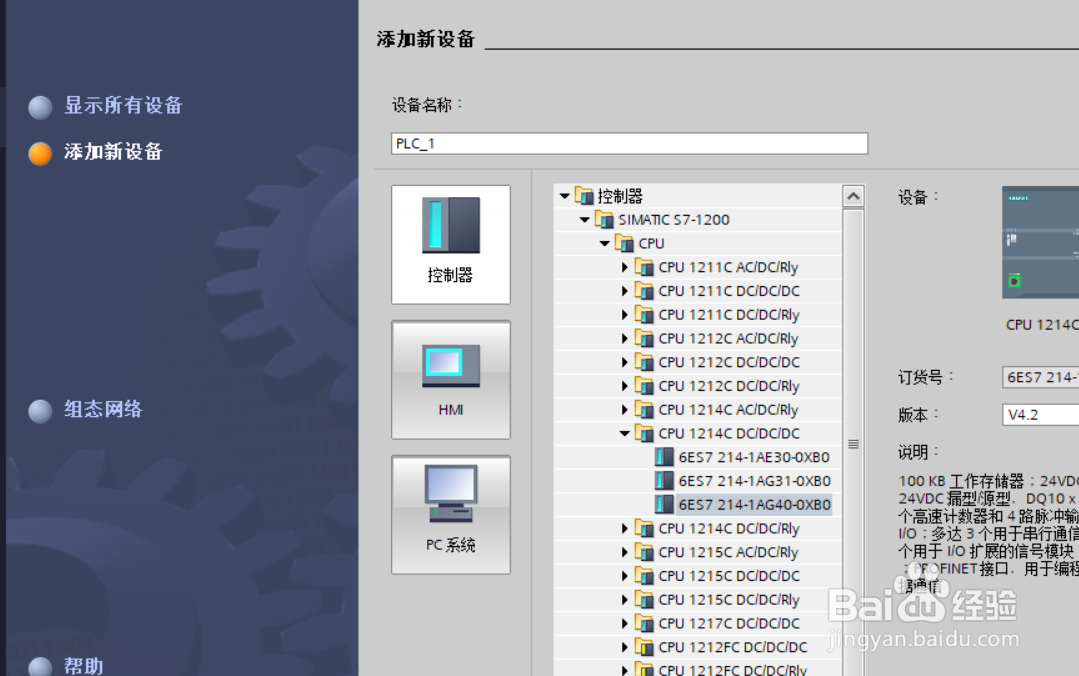Click folder icon of CPU 1215C DC/DC/DC

pyautogui.click(x=644, y=576)
